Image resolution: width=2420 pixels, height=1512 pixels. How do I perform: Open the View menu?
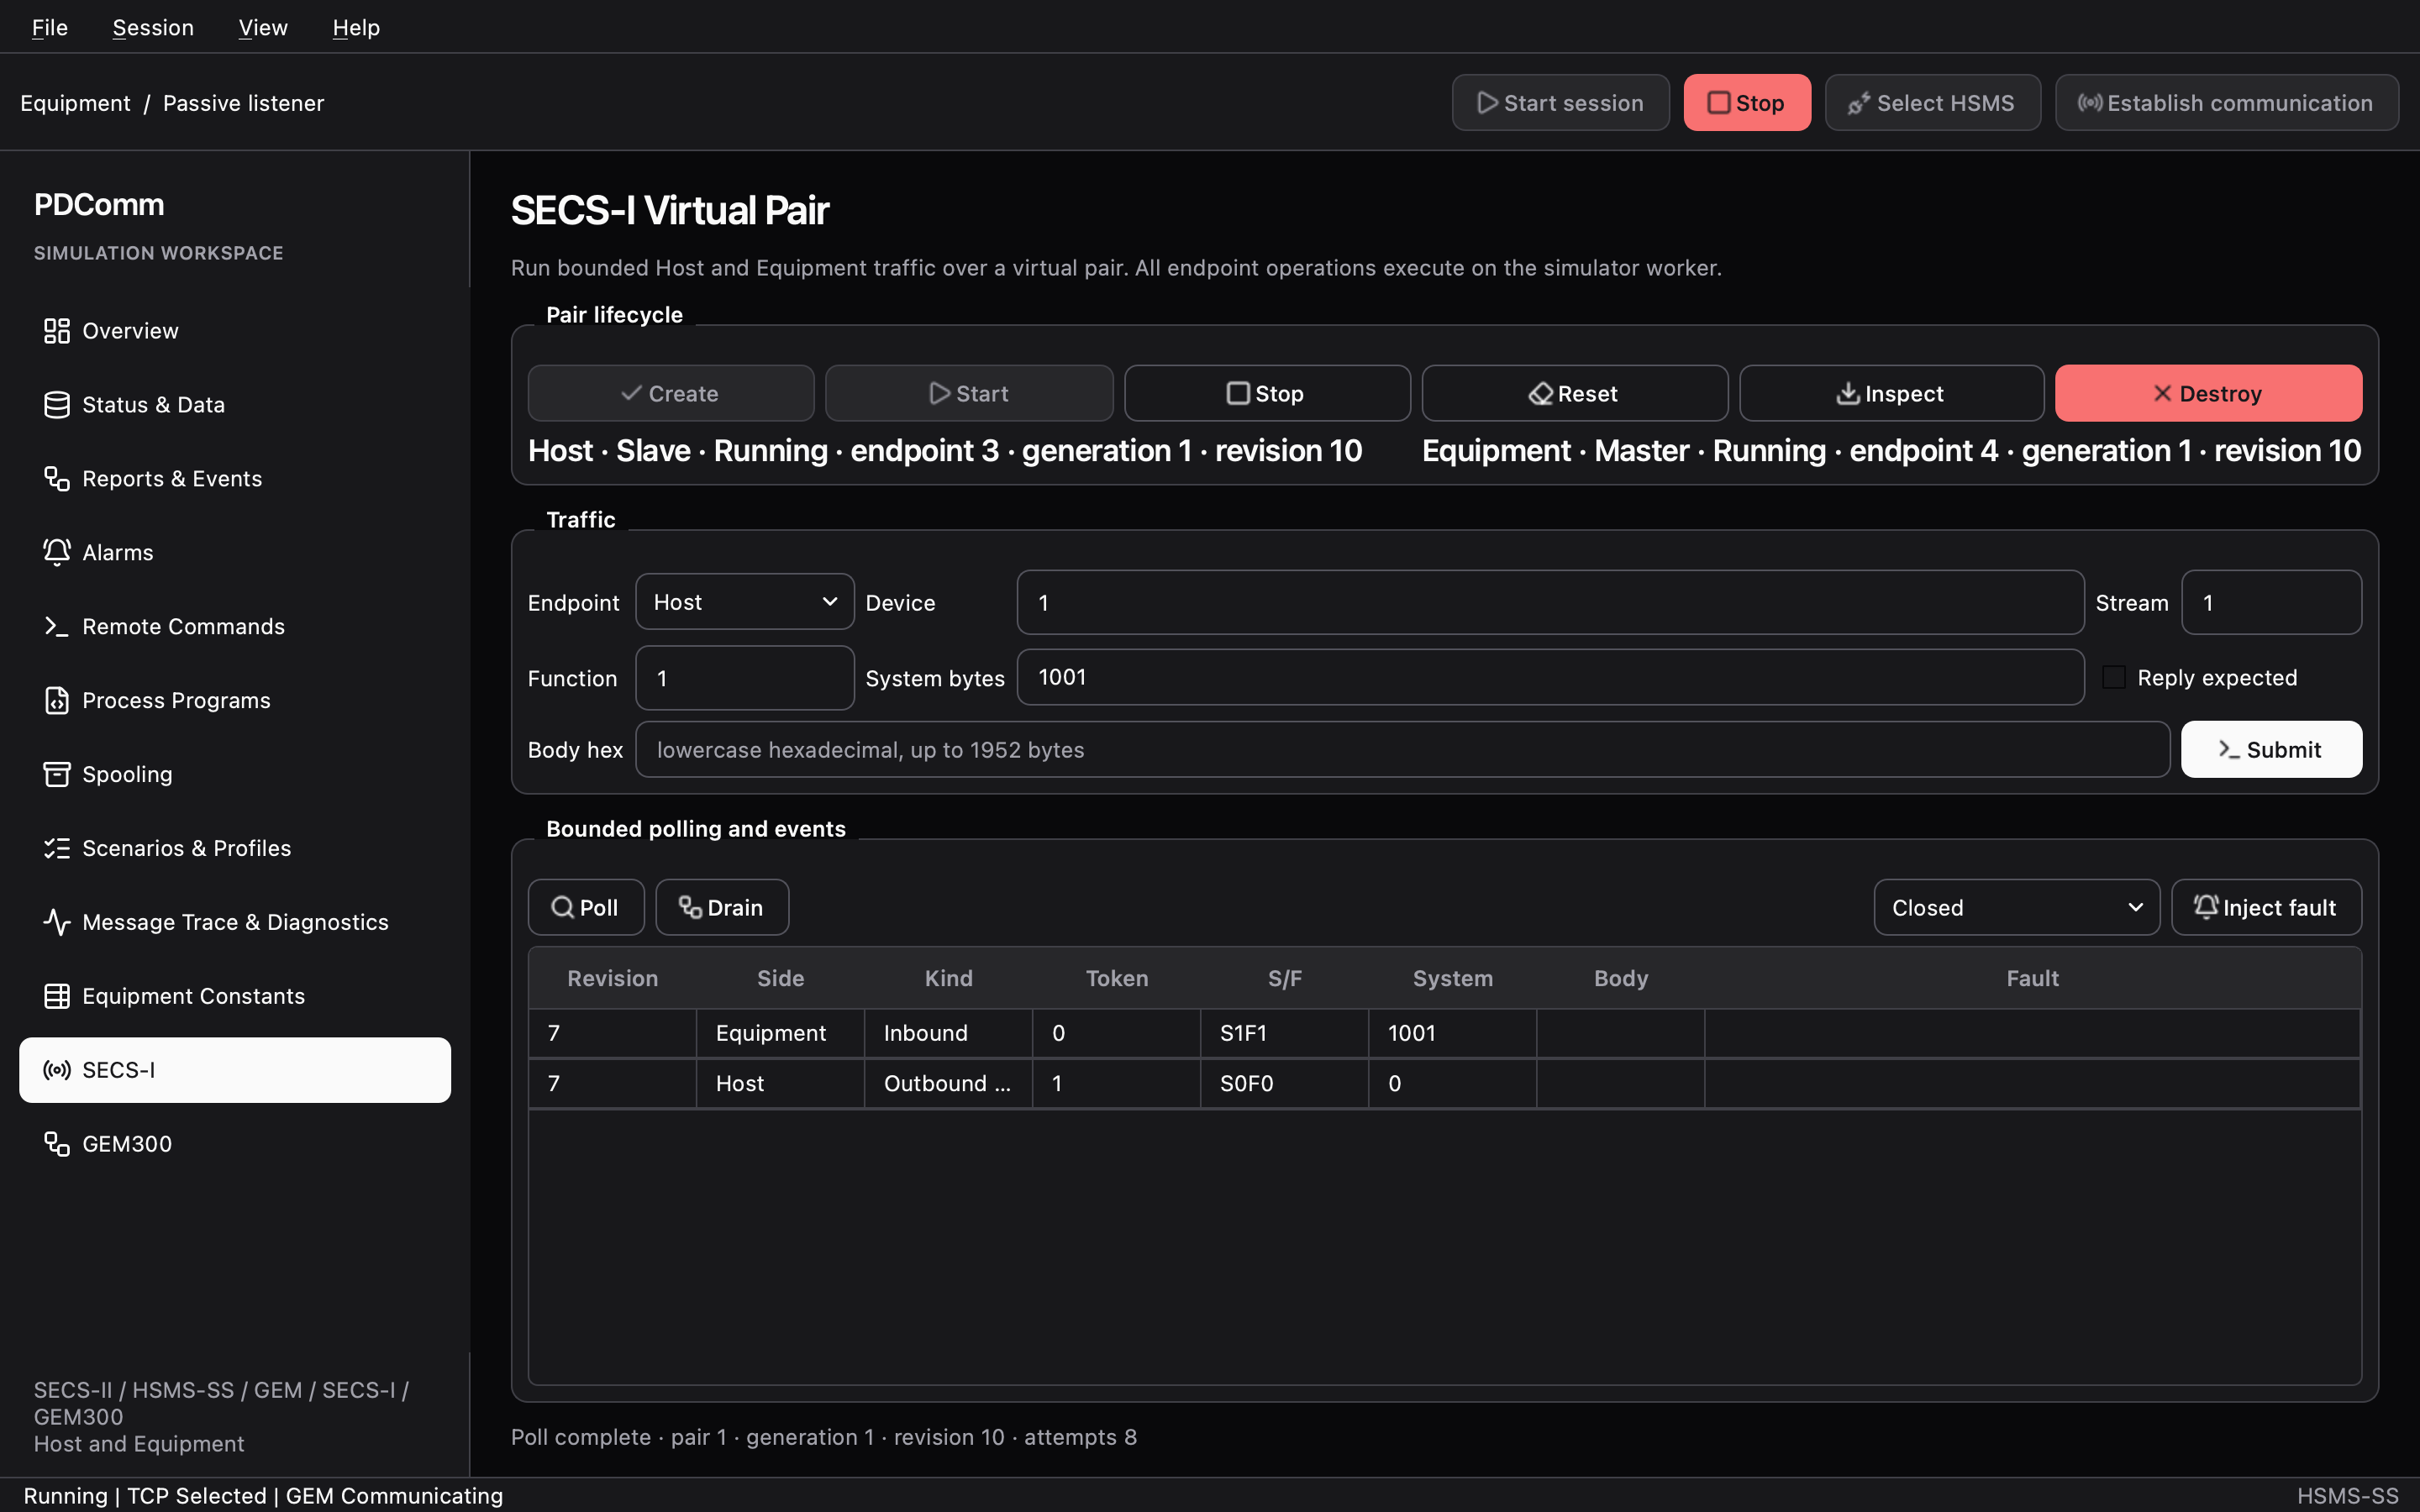(263, 27)
